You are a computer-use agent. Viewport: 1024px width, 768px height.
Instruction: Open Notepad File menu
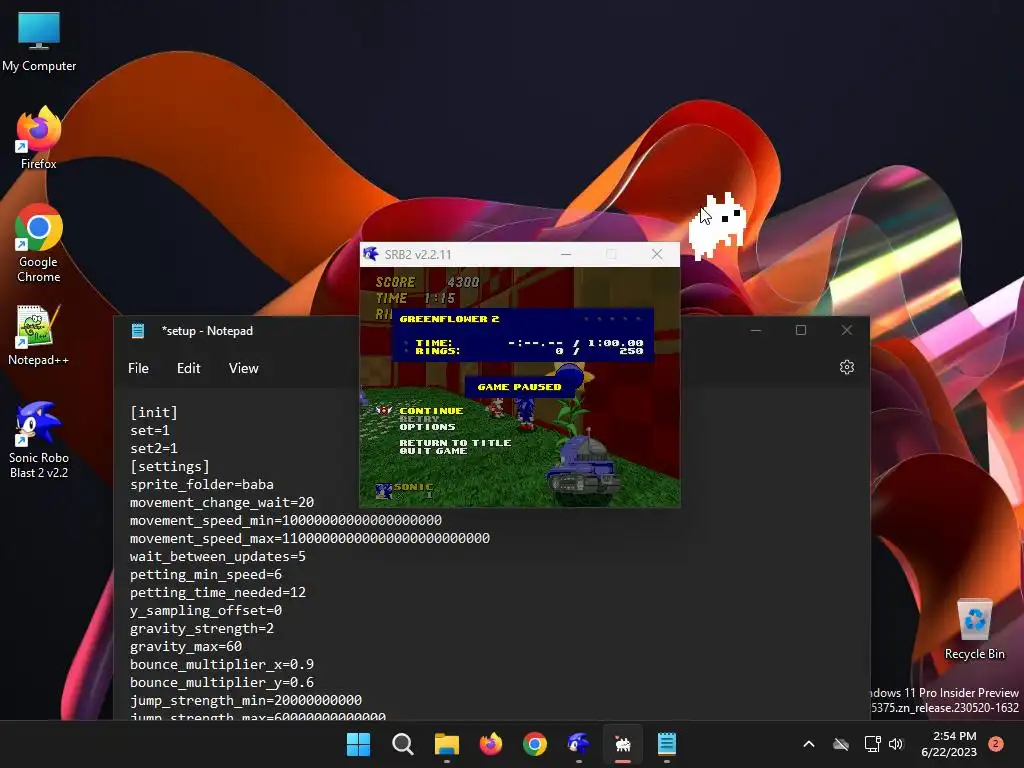(x=138, y=368)
